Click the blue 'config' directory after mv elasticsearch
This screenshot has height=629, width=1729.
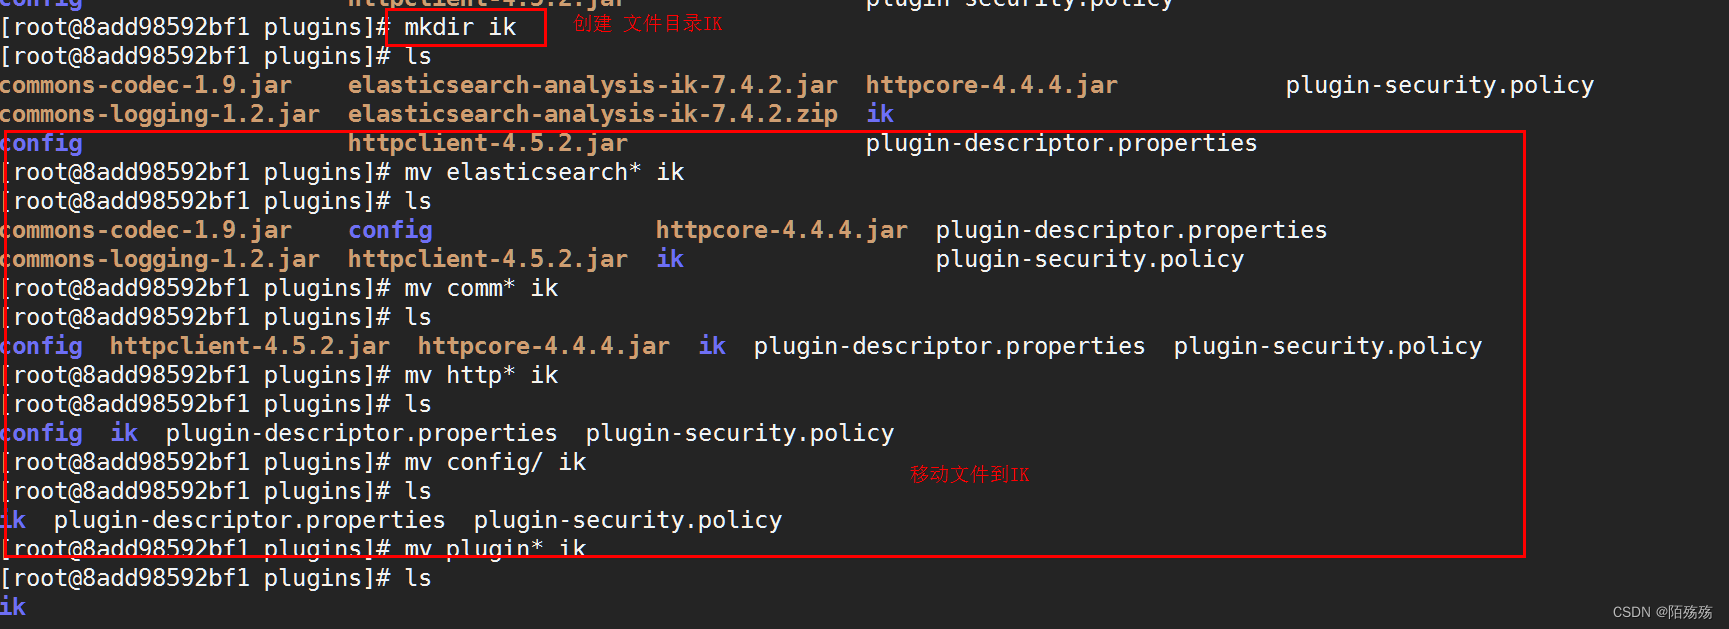coord(390,230)
